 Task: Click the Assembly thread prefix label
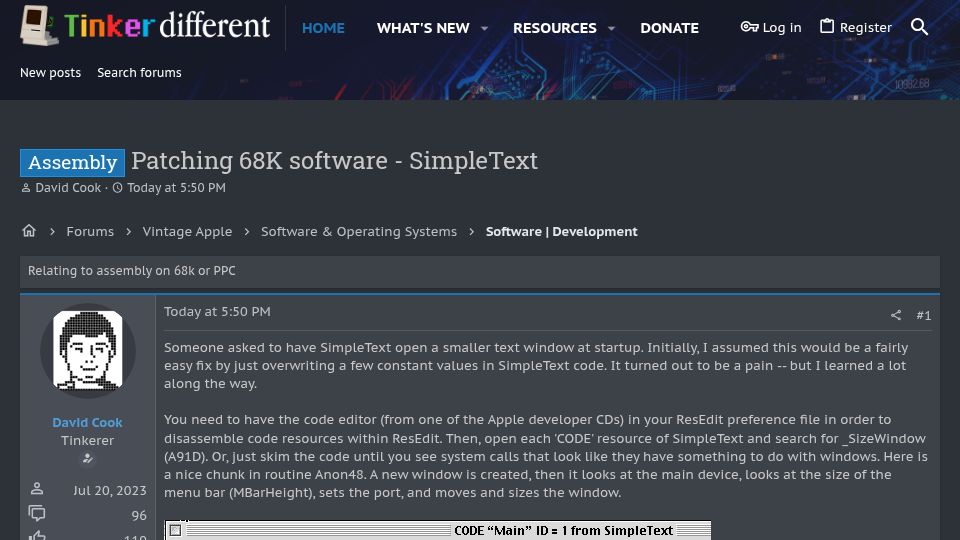pyautogui.click(x=72, y=162)
